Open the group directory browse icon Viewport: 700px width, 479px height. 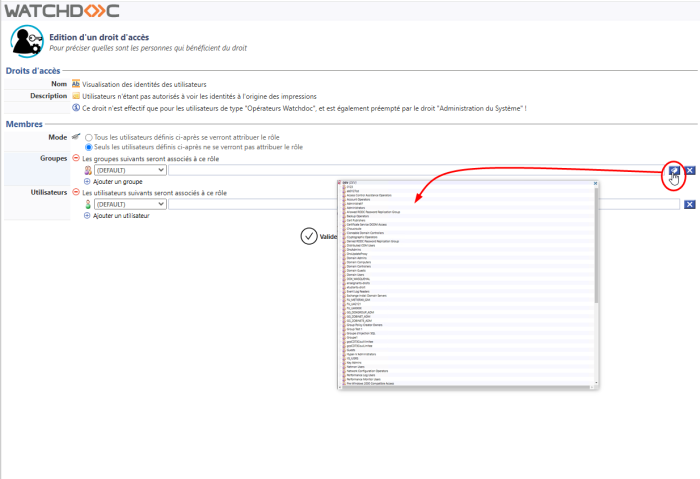click(x=674, y=171)
